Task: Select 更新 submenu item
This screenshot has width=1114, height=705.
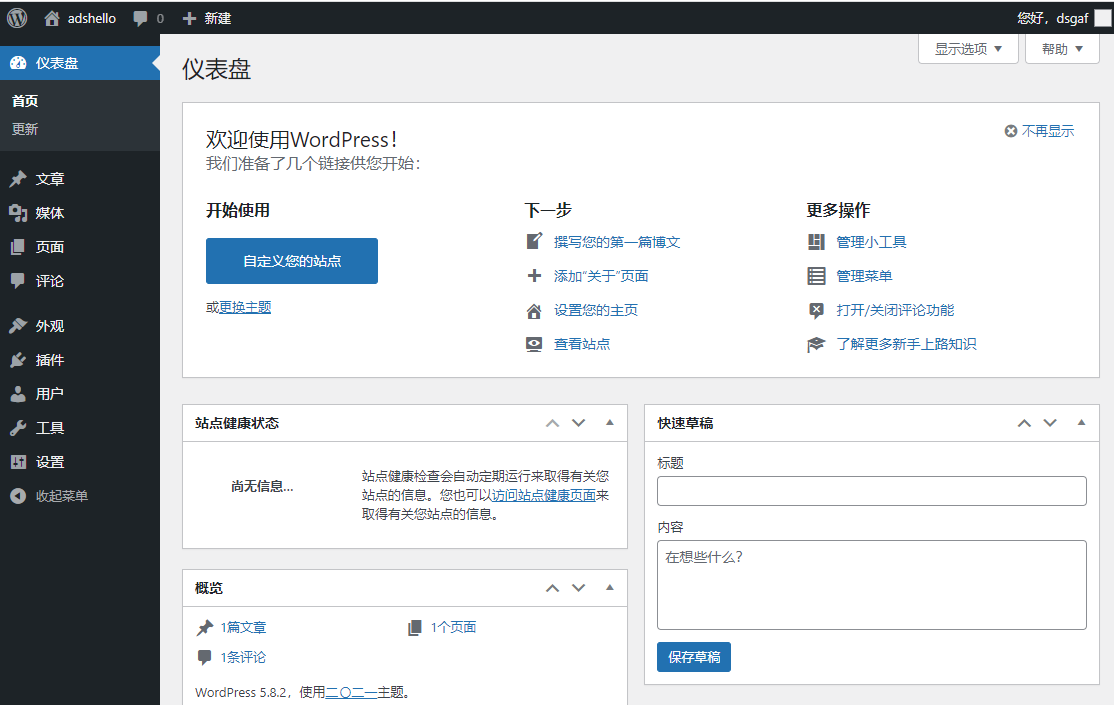Action: pyautogui.click(x=25, y=129)
